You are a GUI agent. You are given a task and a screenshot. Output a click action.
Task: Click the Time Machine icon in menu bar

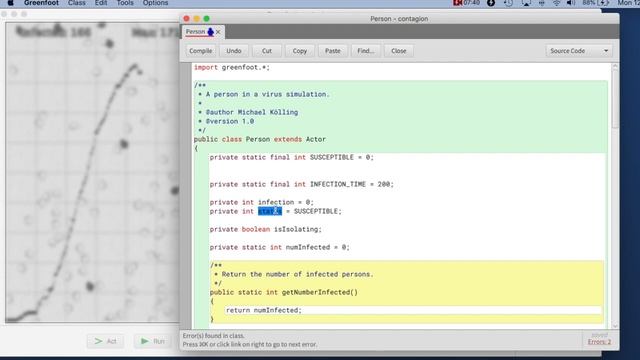508,3
